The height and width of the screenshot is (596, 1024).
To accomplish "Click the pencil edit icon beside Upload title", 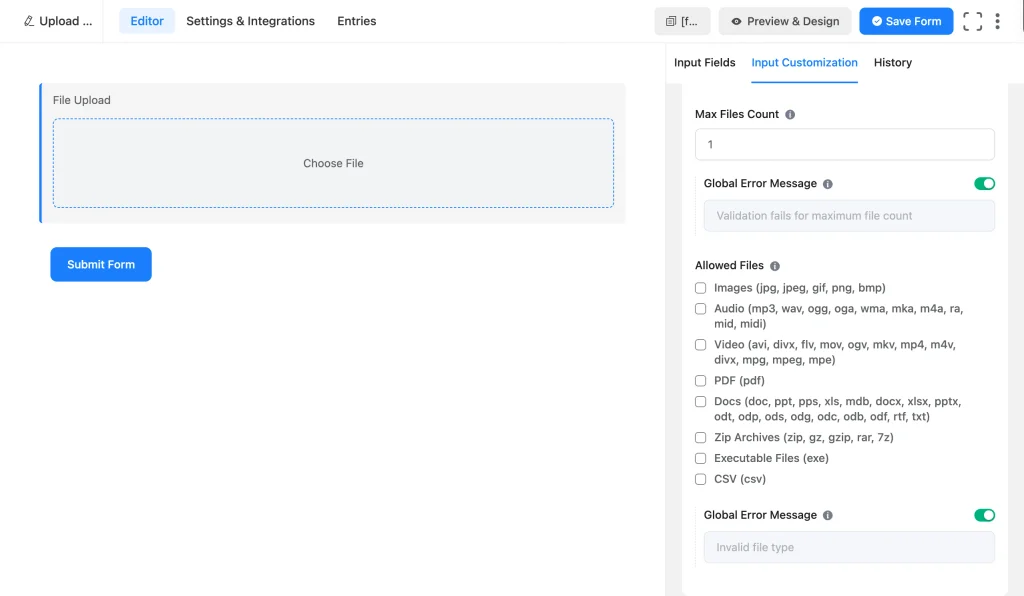I will 29,21.
